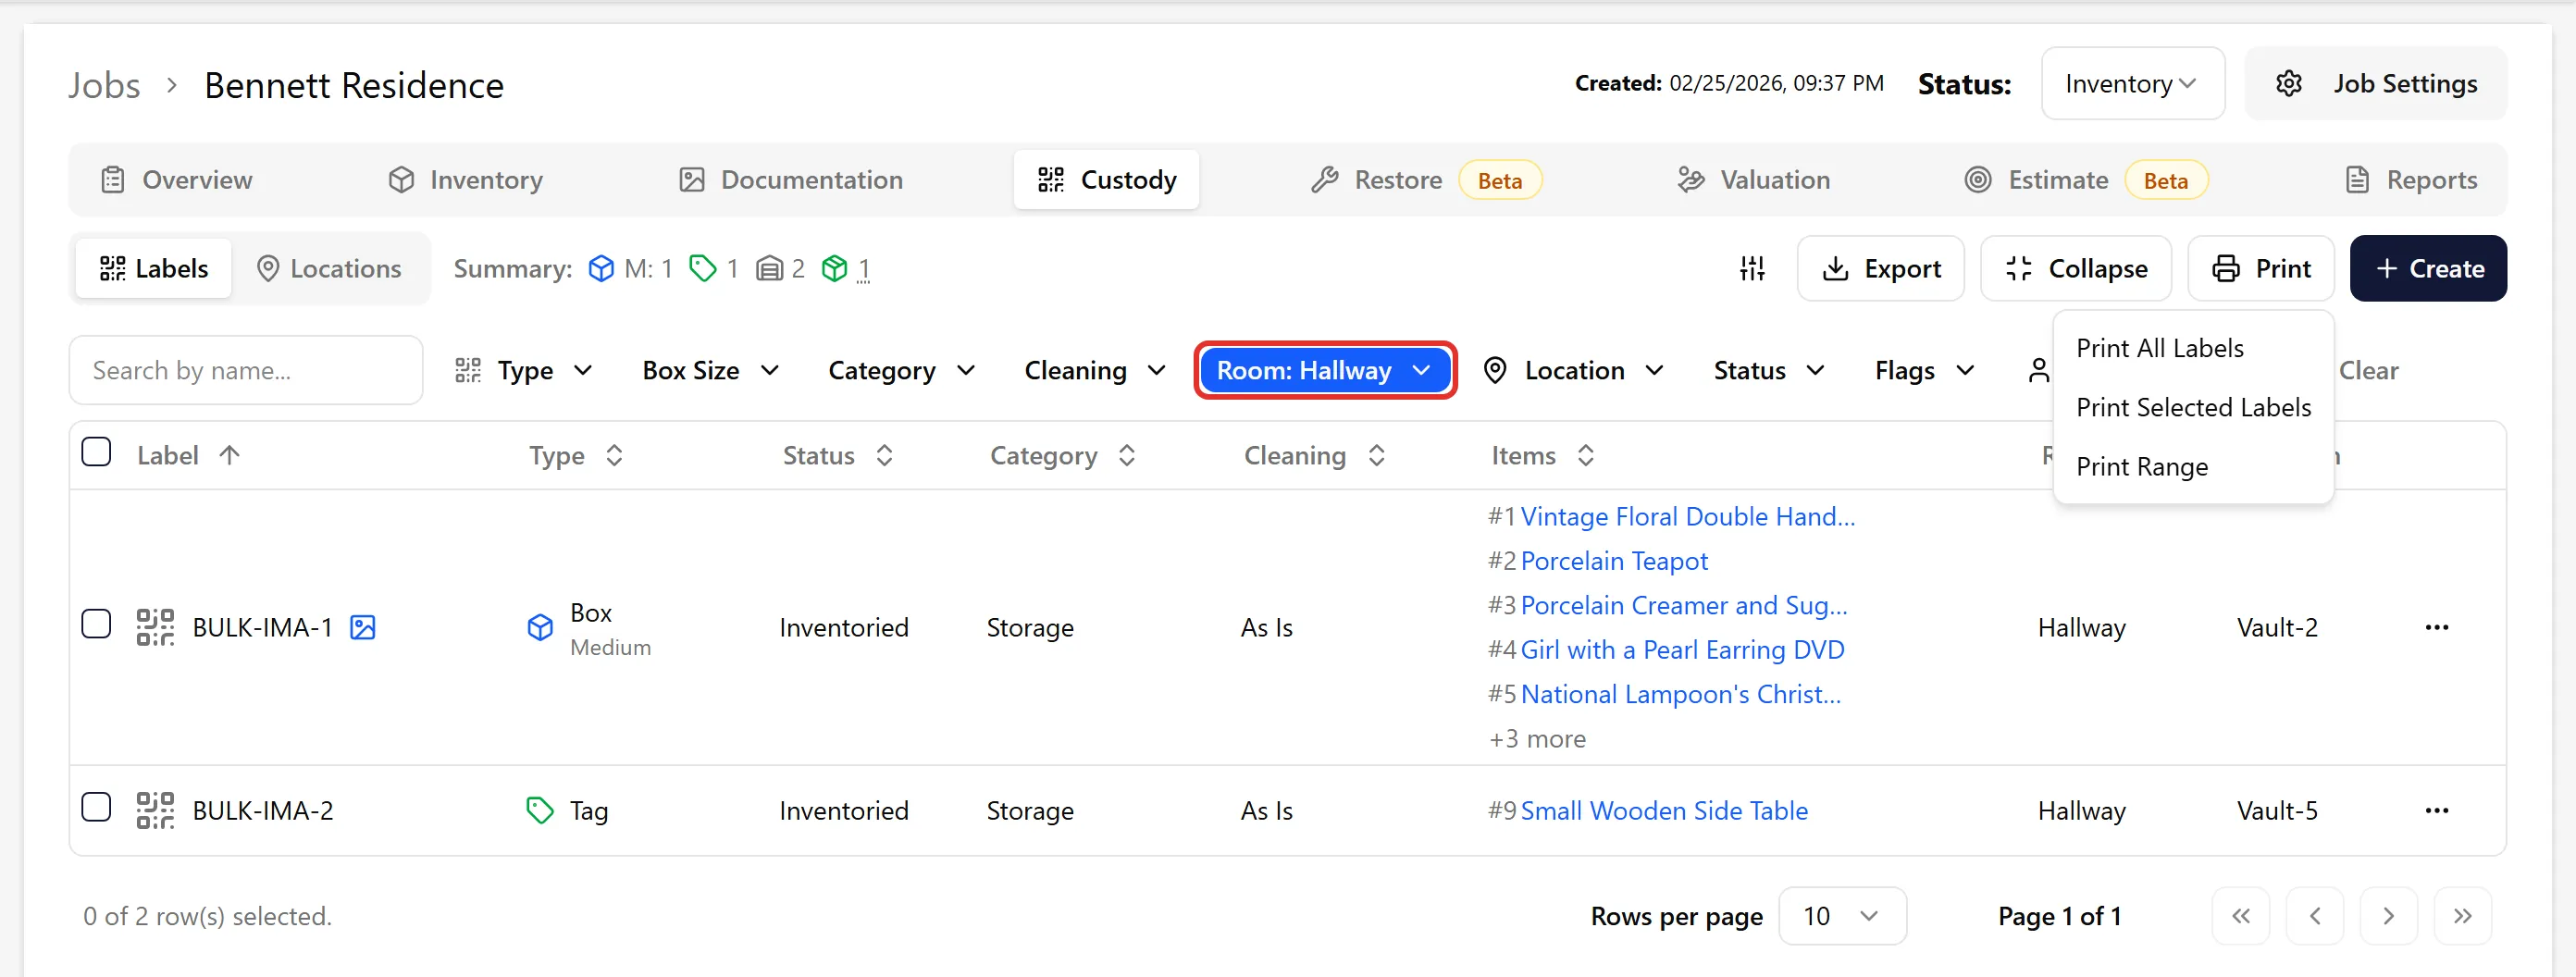2576x977 pixels.
Task: Go to previous page arrow
Action: coord(2314,916)
